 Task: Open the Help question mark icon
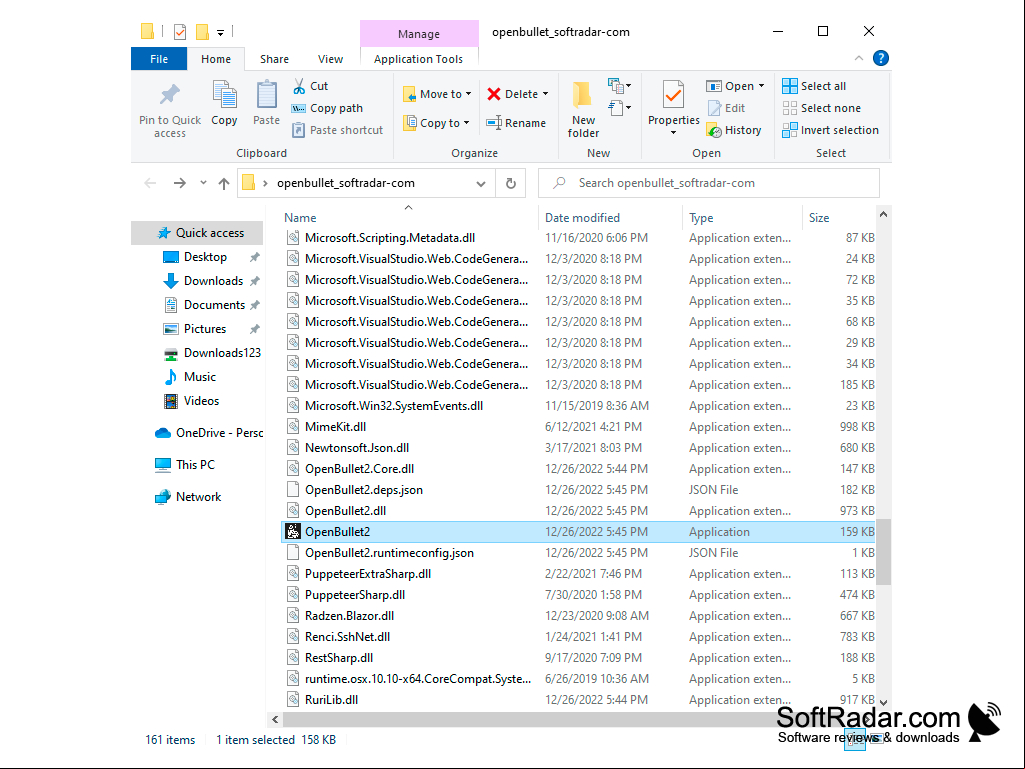coord(881,58)
